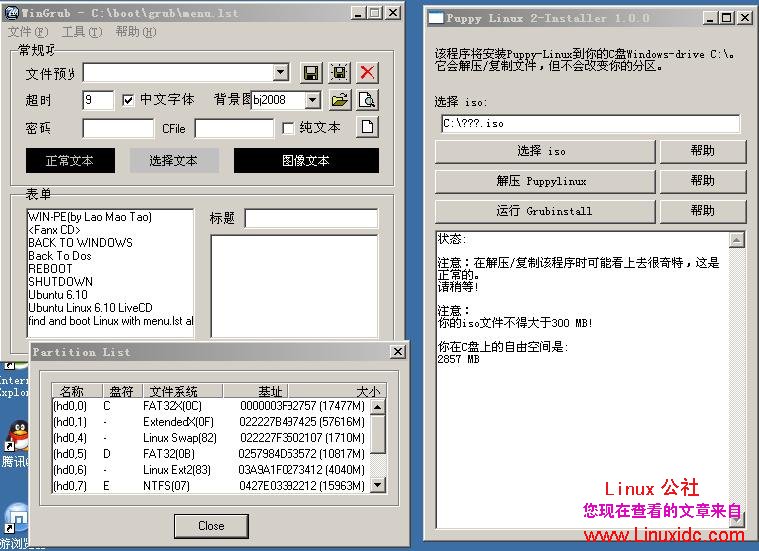Click the large empty text area under 标题
The height and width of the screenshot is (551, 759).
[294, 286]
